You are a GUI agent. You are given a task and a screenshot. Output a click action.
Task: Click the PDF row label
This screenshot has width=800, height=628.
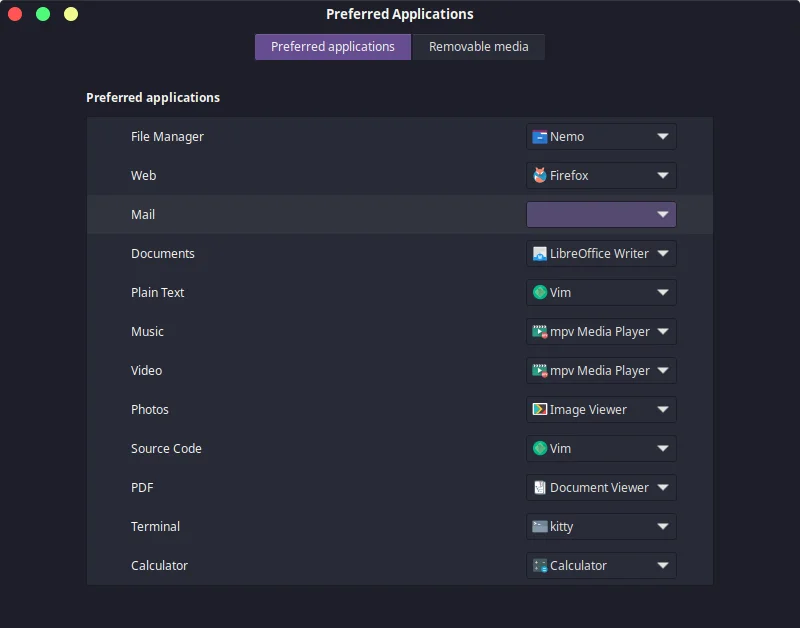coord(142,487)
